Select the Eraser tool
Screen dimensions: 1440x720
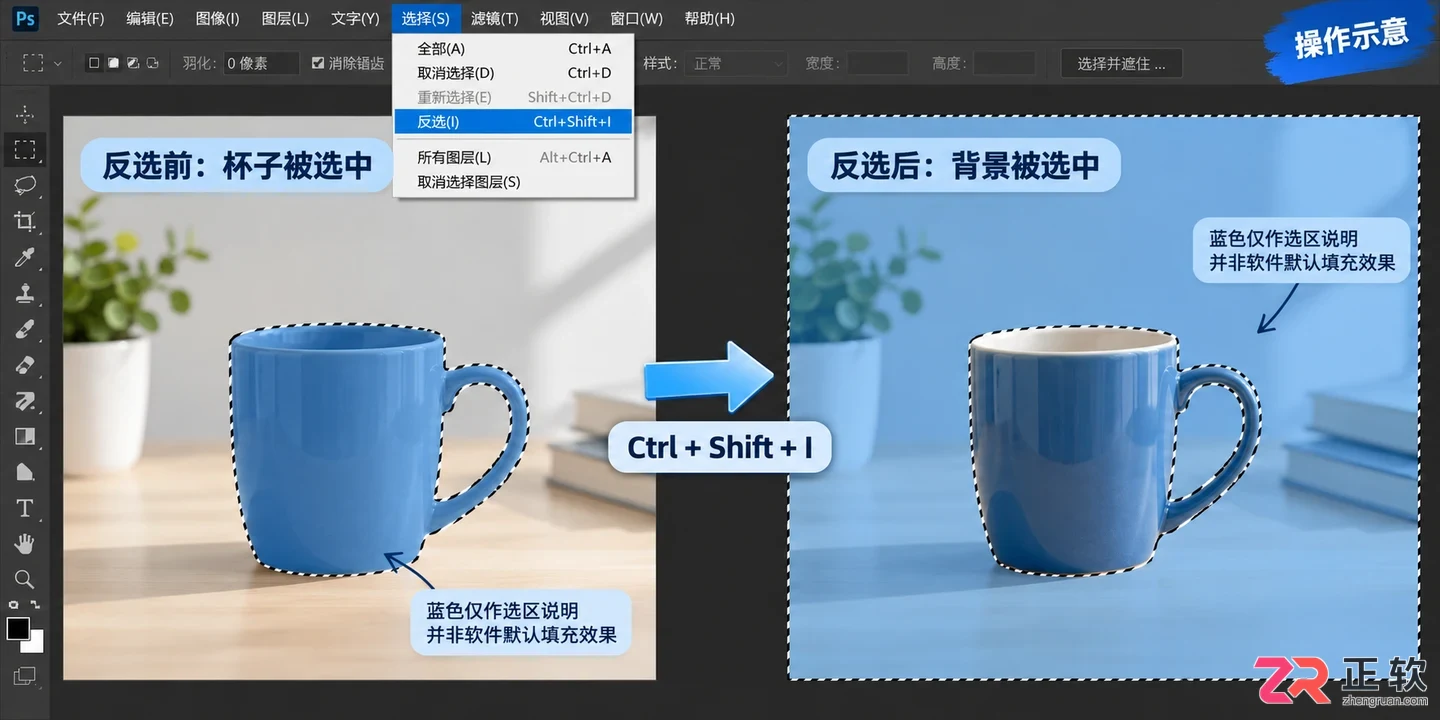[24, 365]
